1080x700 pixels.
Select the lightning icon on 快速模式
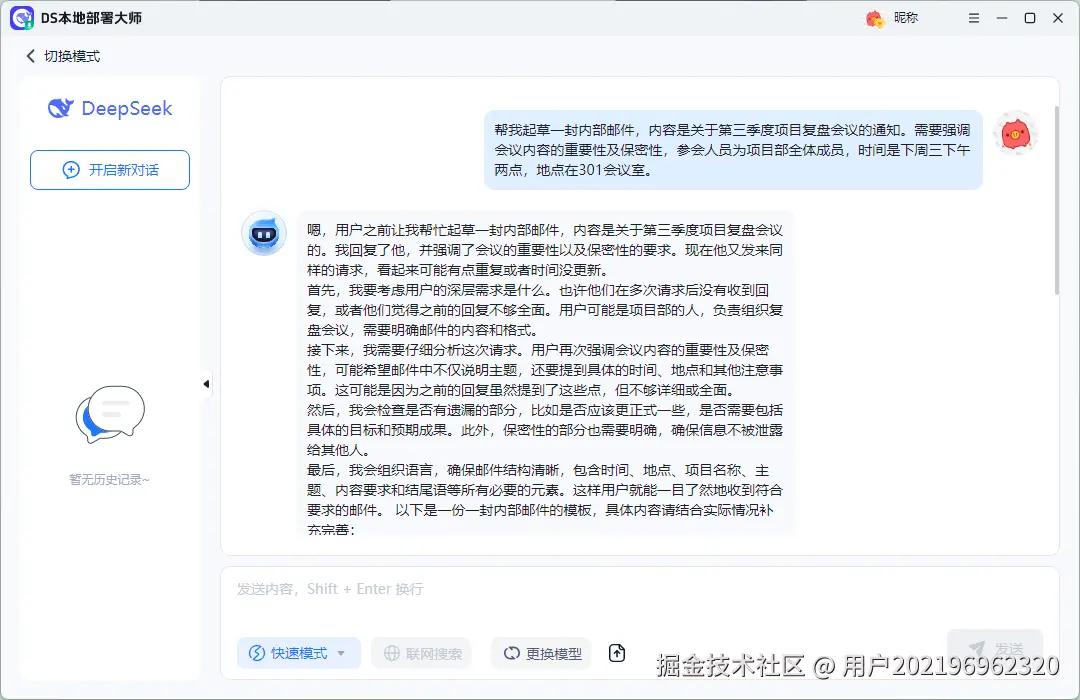[255, 652]
